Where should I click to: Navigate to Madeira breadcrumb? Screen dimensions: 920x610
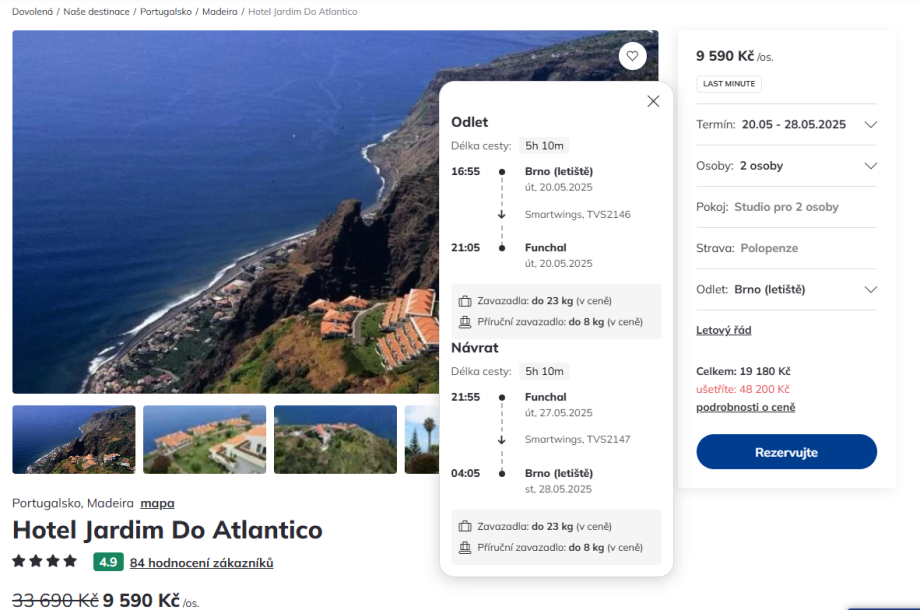pyautogui.click(x=220, y=12)
